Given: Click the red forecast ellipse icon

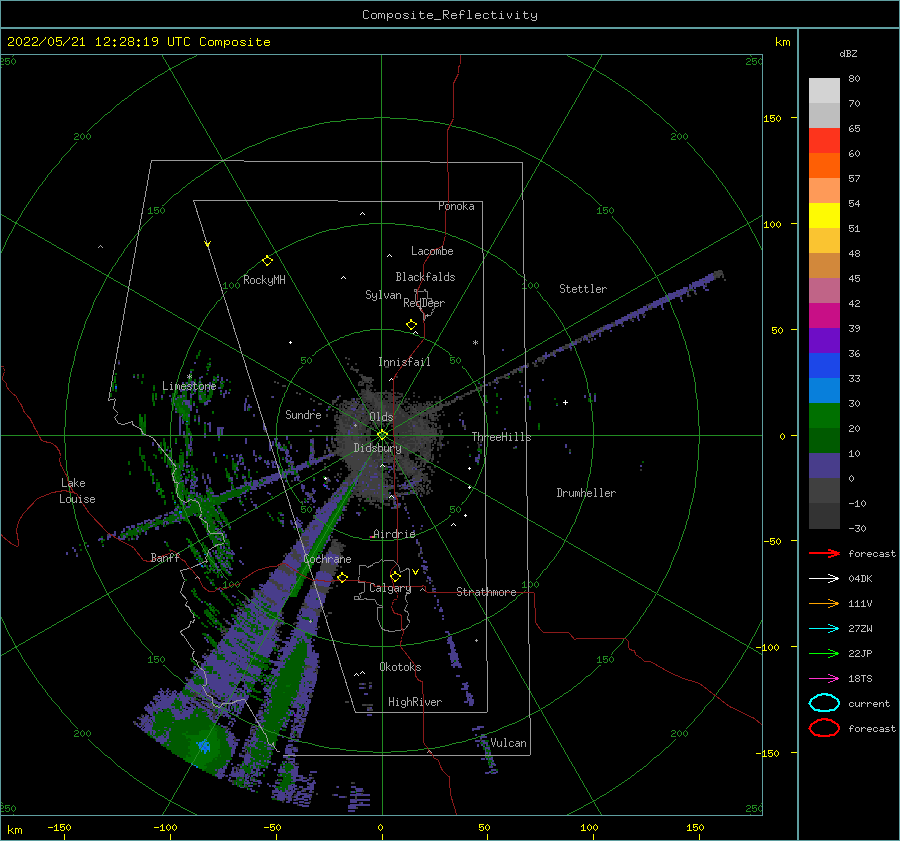Looking at the screenshot, I should [x=824, y=728].
